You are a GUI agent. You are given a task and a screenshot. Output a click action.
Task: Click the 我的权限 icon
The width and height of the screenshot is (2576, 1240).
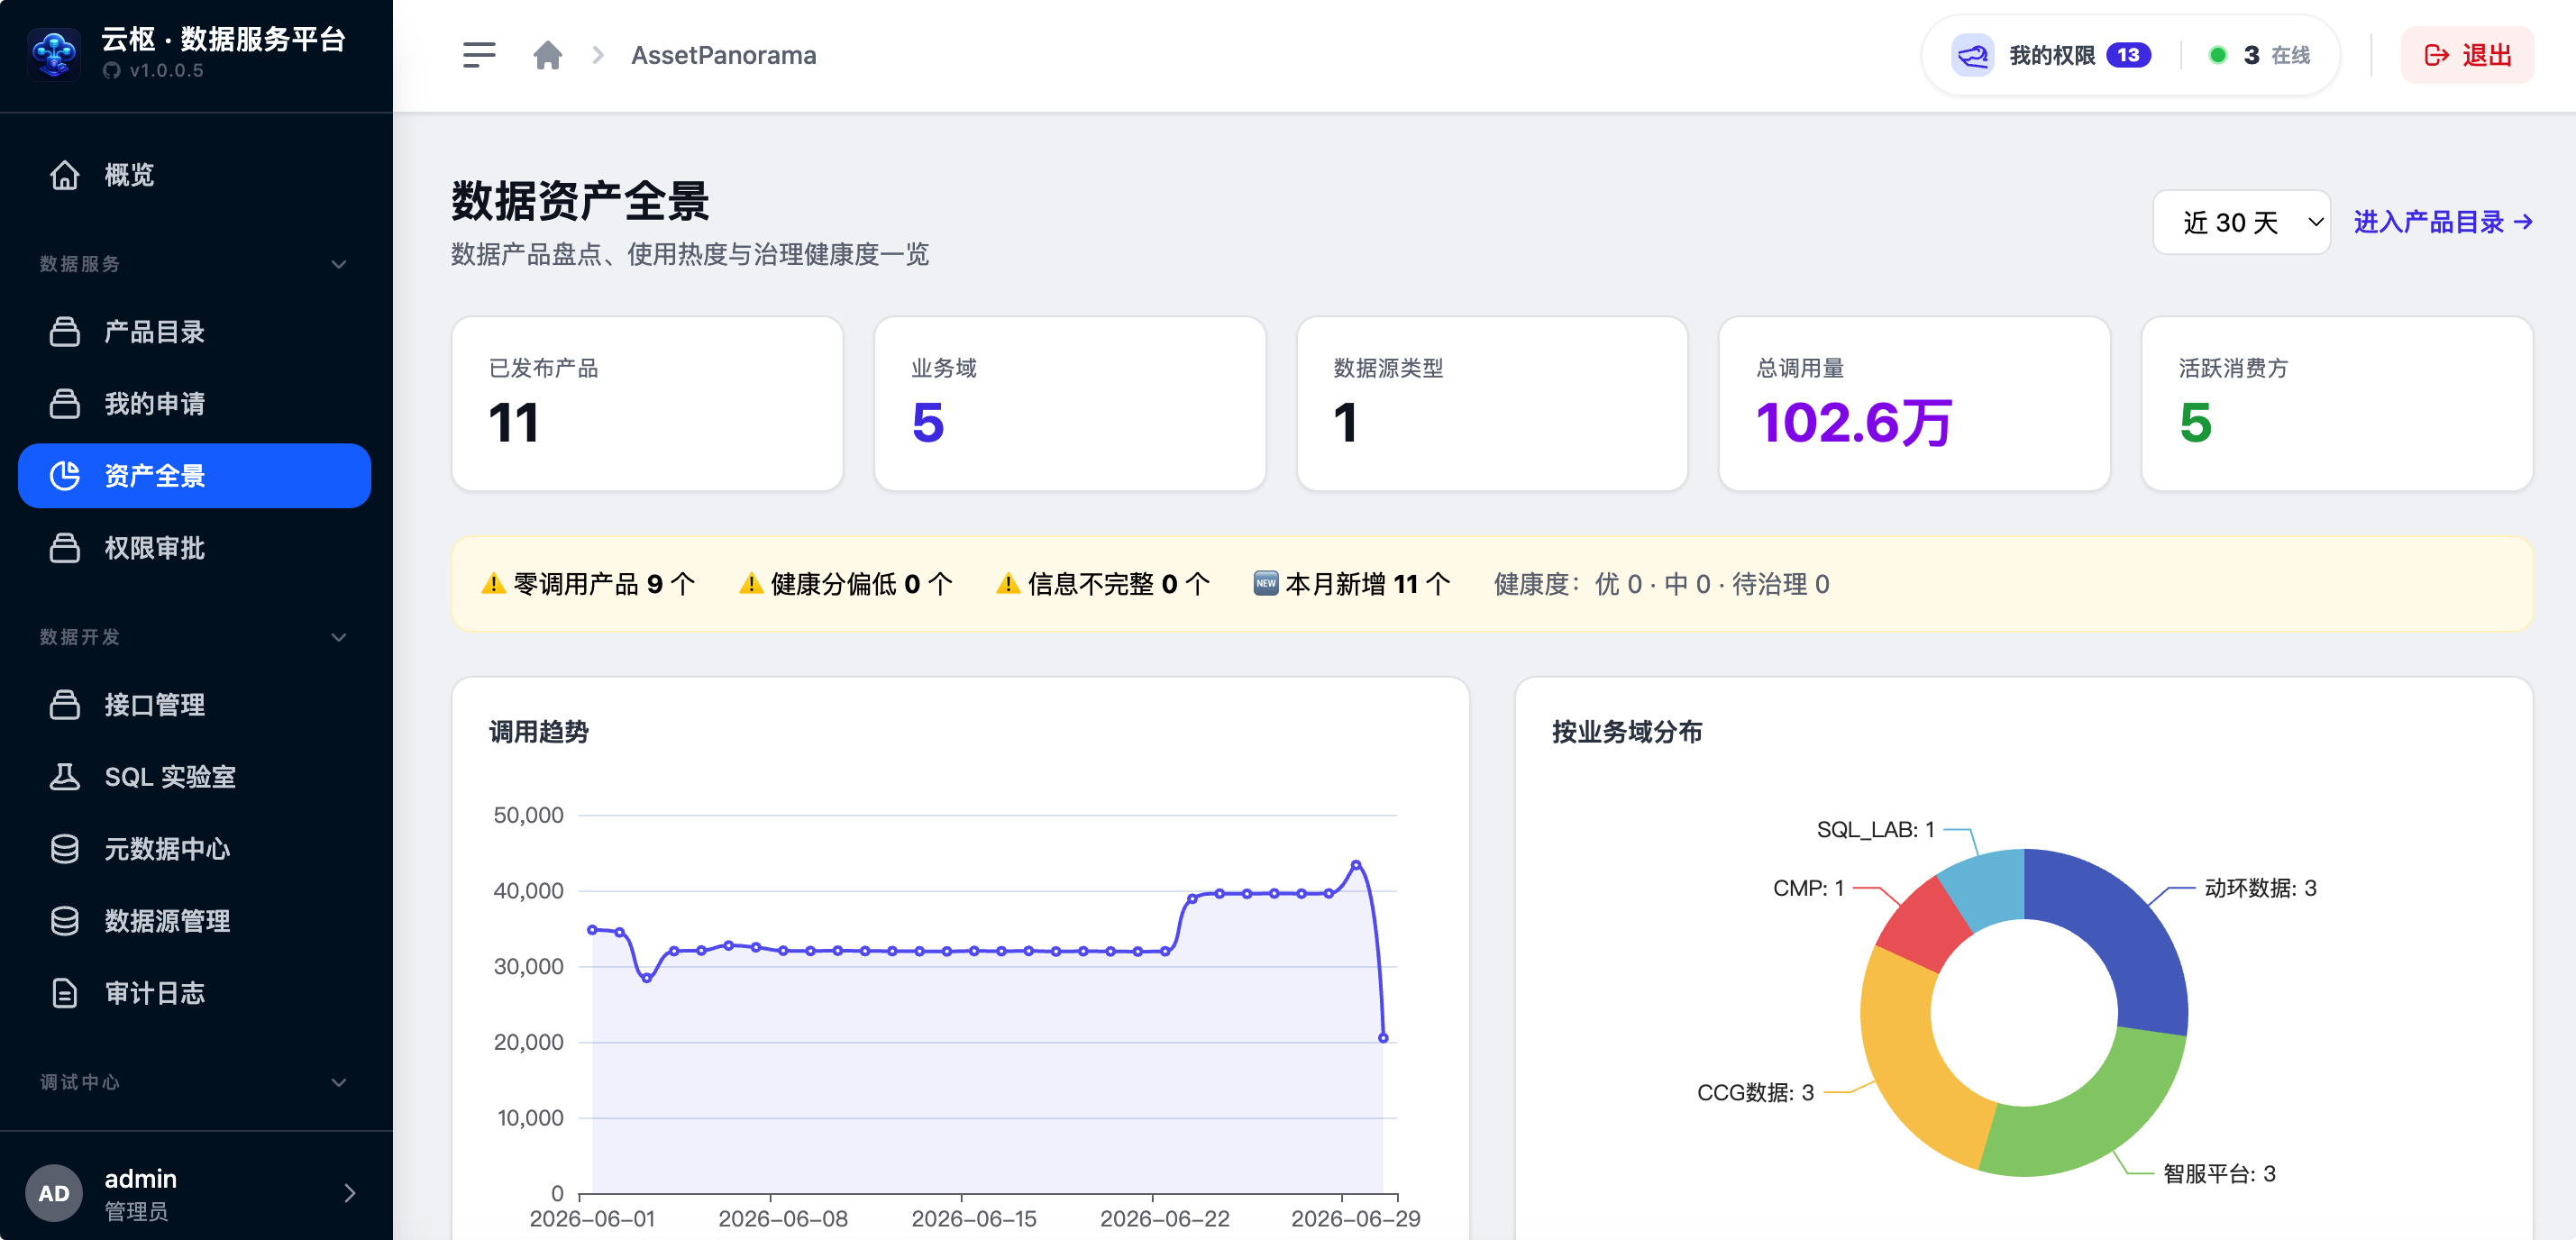[1972, 55]
